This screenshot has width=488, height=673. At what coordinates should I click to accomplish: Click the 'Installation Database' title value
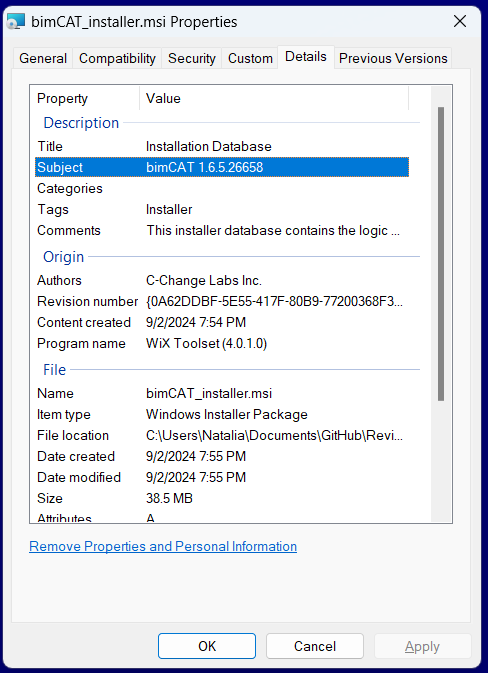click(209, 146)
